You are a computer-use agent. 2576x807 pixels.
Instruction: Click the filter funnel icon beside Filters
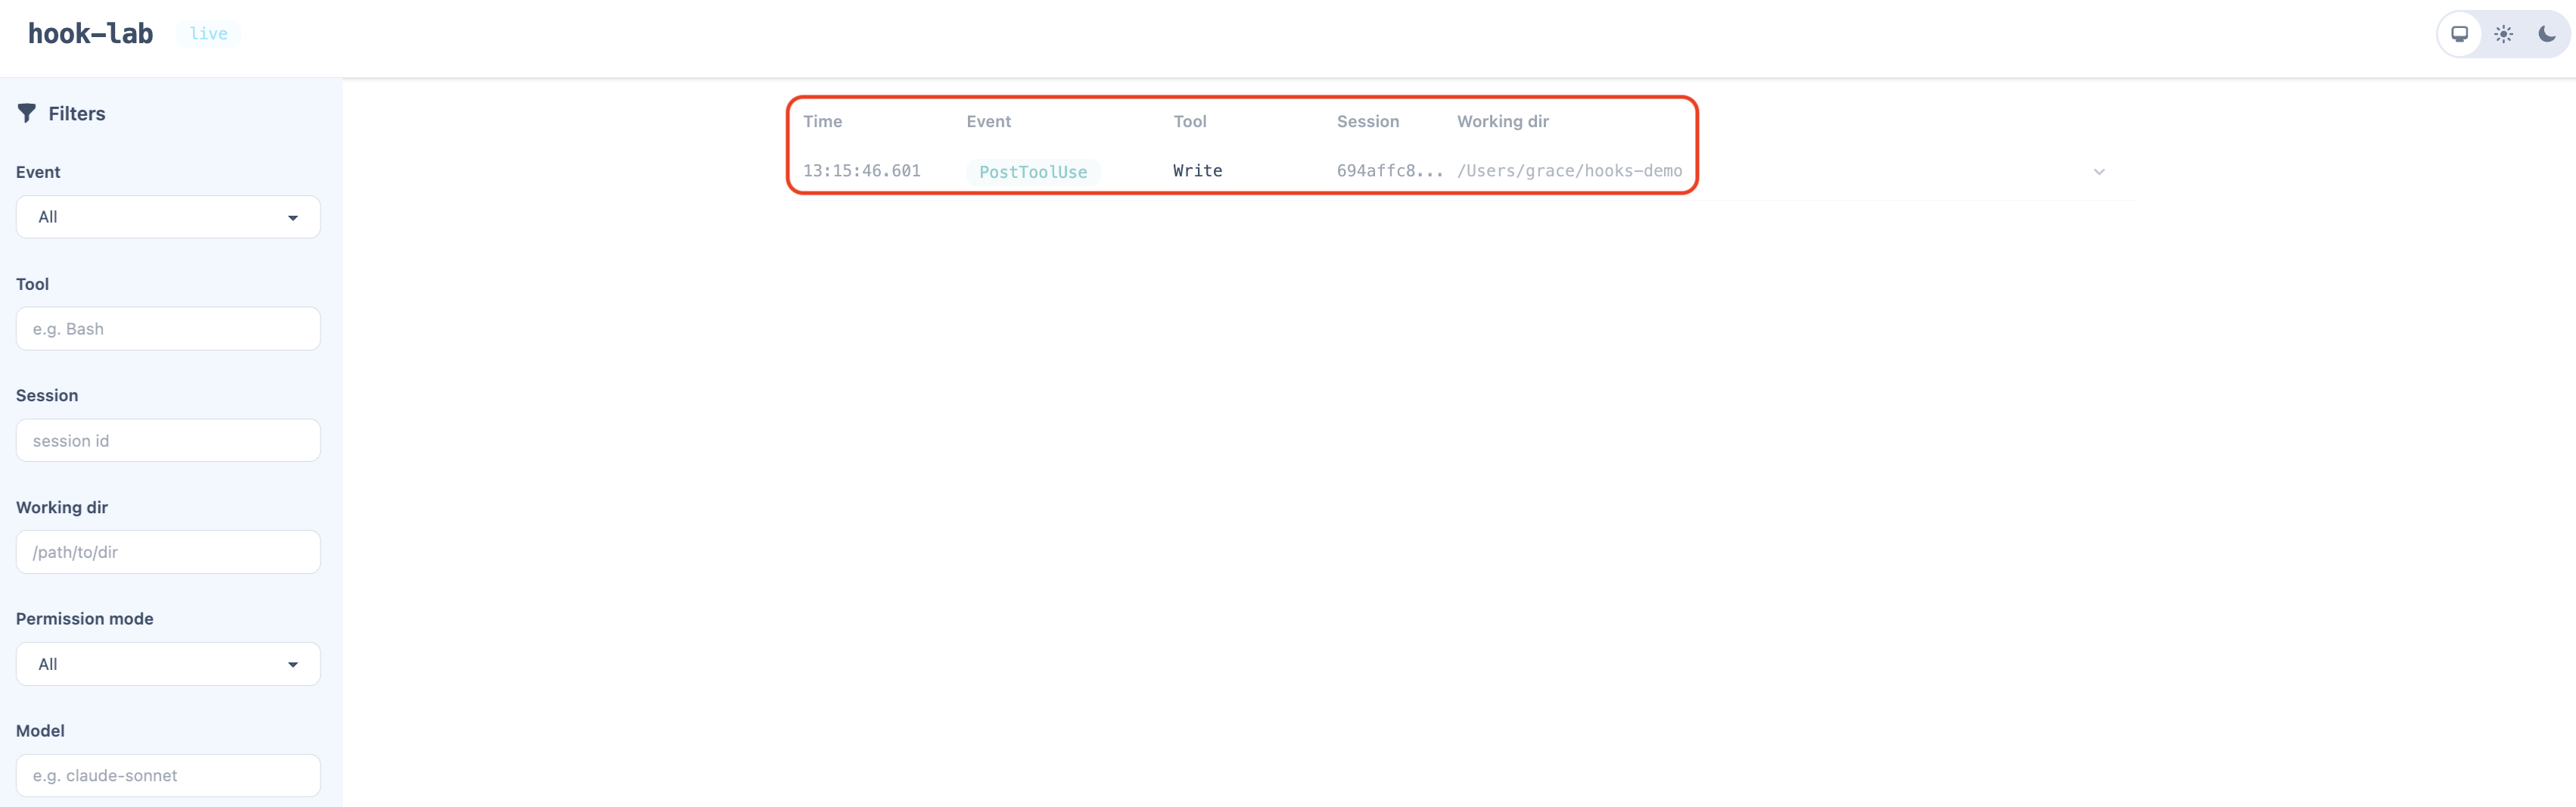27,113
